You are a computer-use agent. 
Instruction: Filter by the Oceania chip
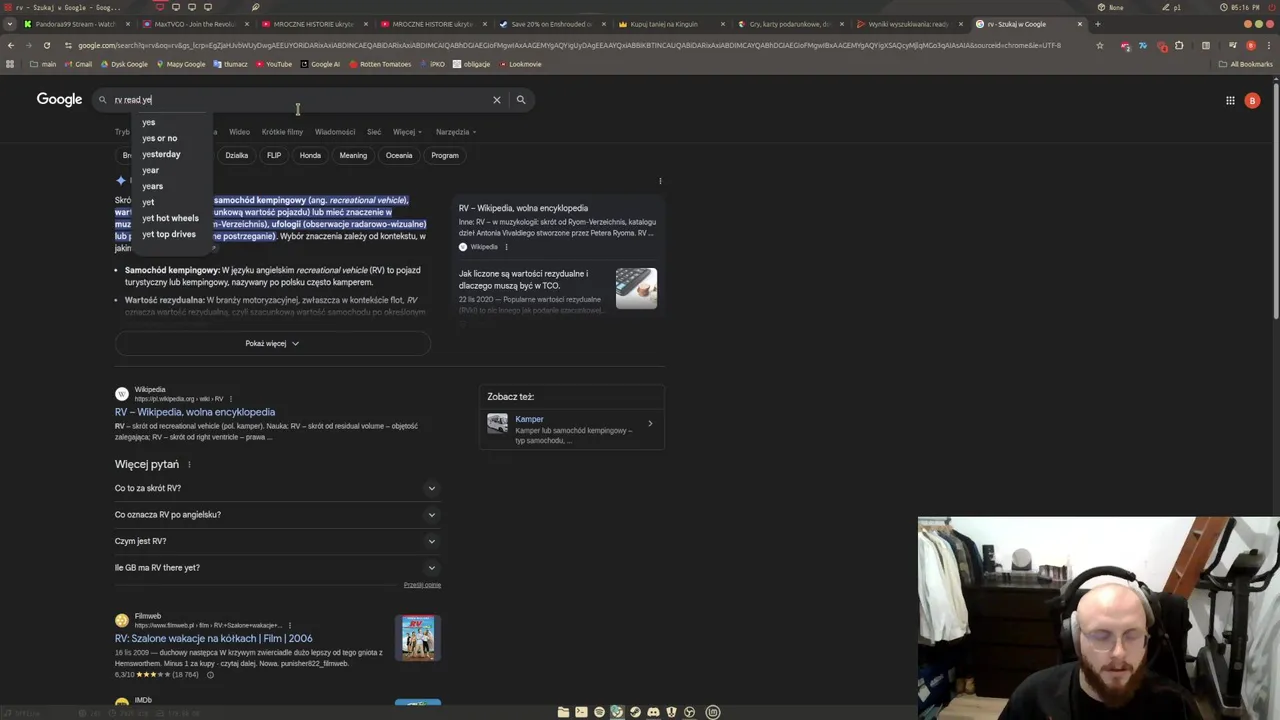pyautogui.click(x=399, y=155)
